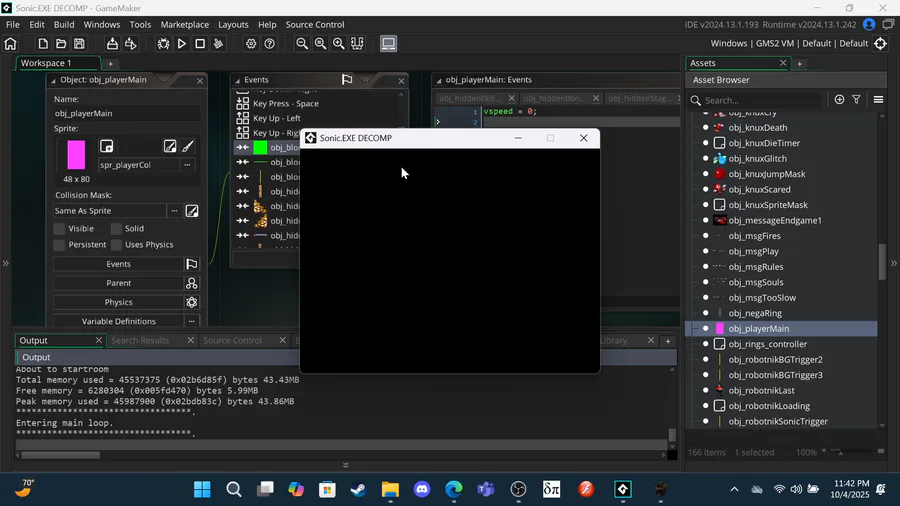The height and width of the screenshot is (506, 900).
Task: Open a project folder icon
Action: coord(61,44)
